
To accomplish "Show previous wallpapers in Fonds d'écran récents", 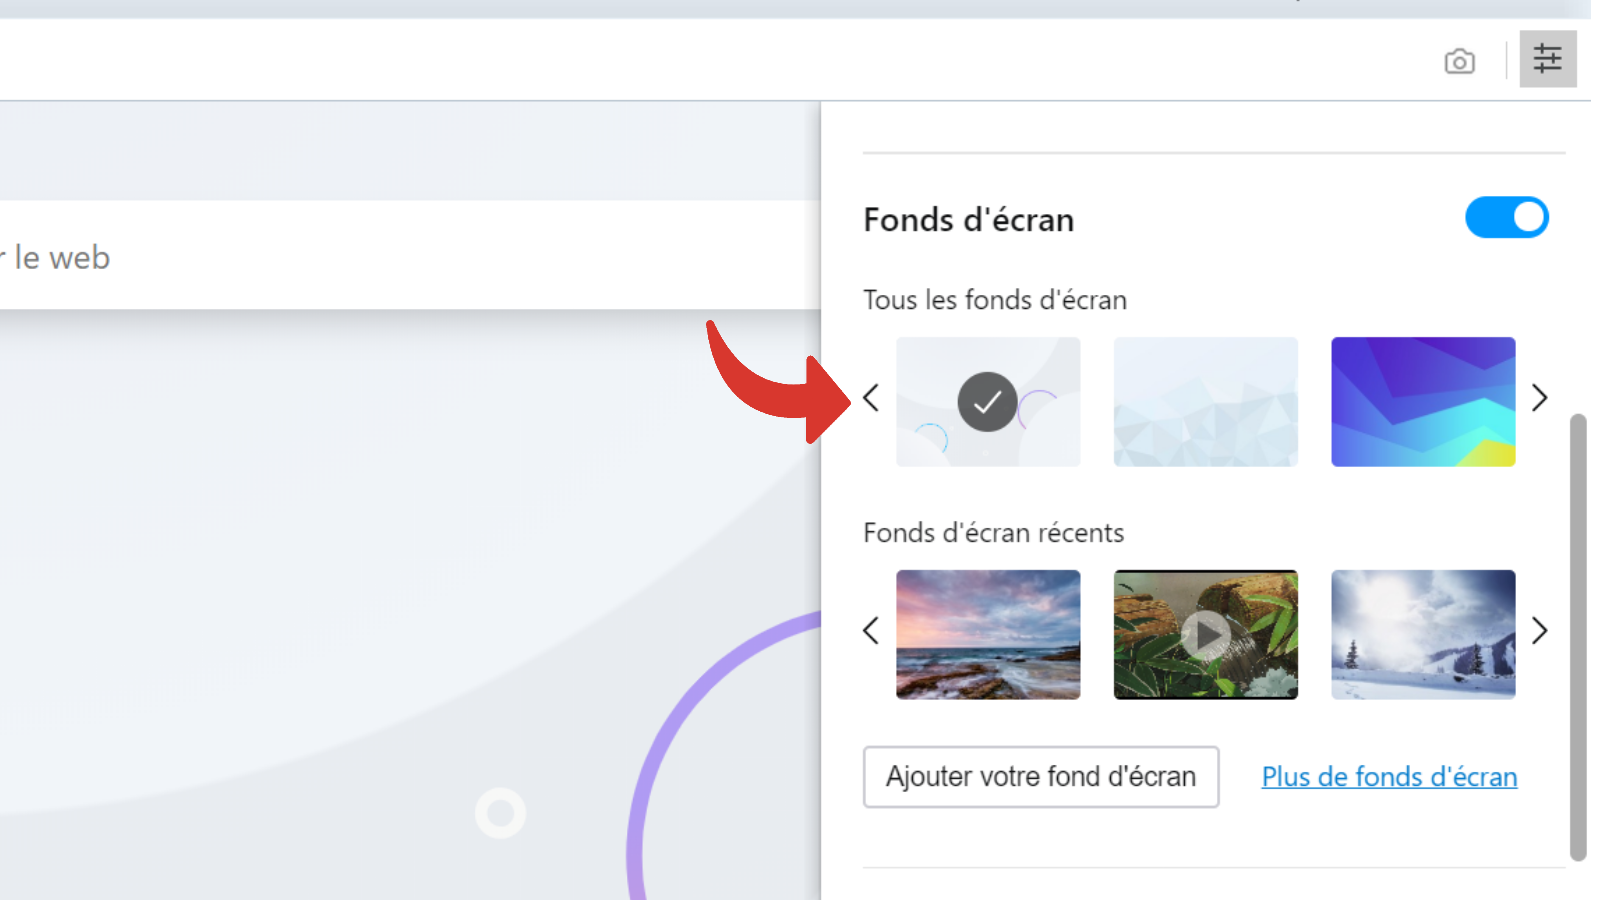I will [871, 631].
